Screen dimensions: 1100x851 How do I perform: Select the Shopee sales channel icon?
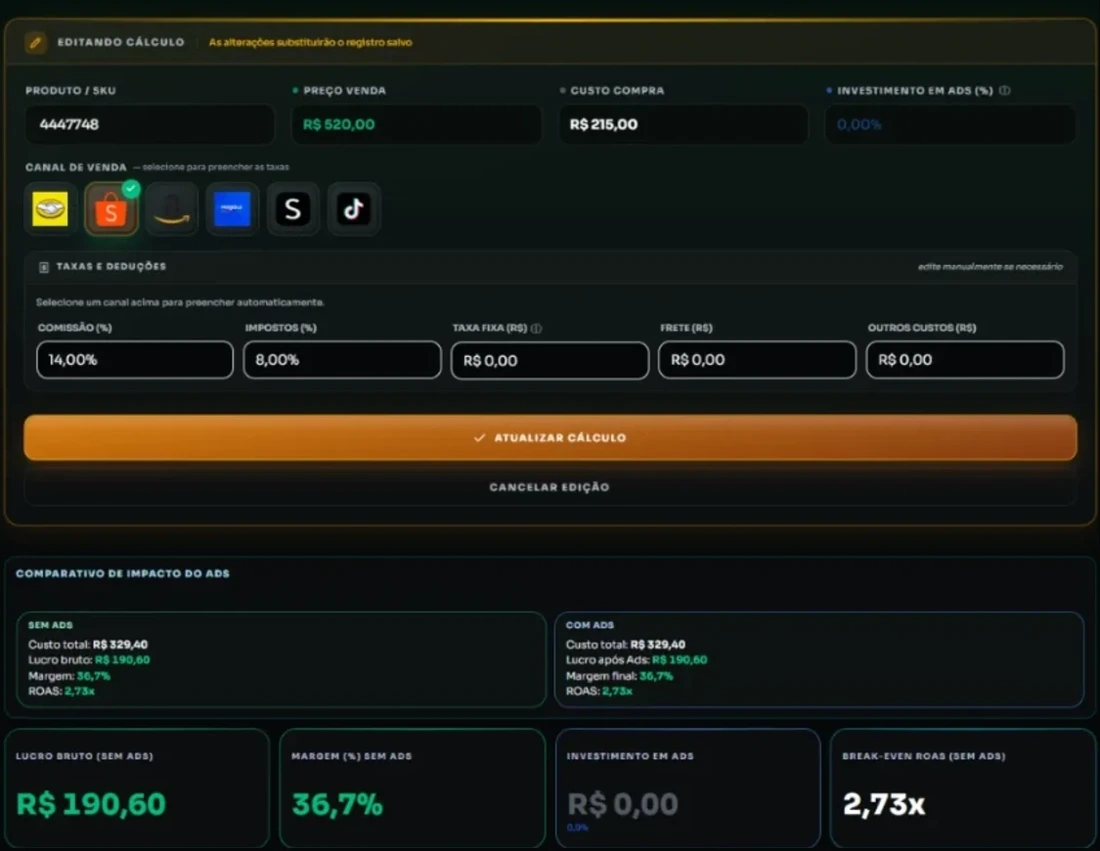(112, 209)
